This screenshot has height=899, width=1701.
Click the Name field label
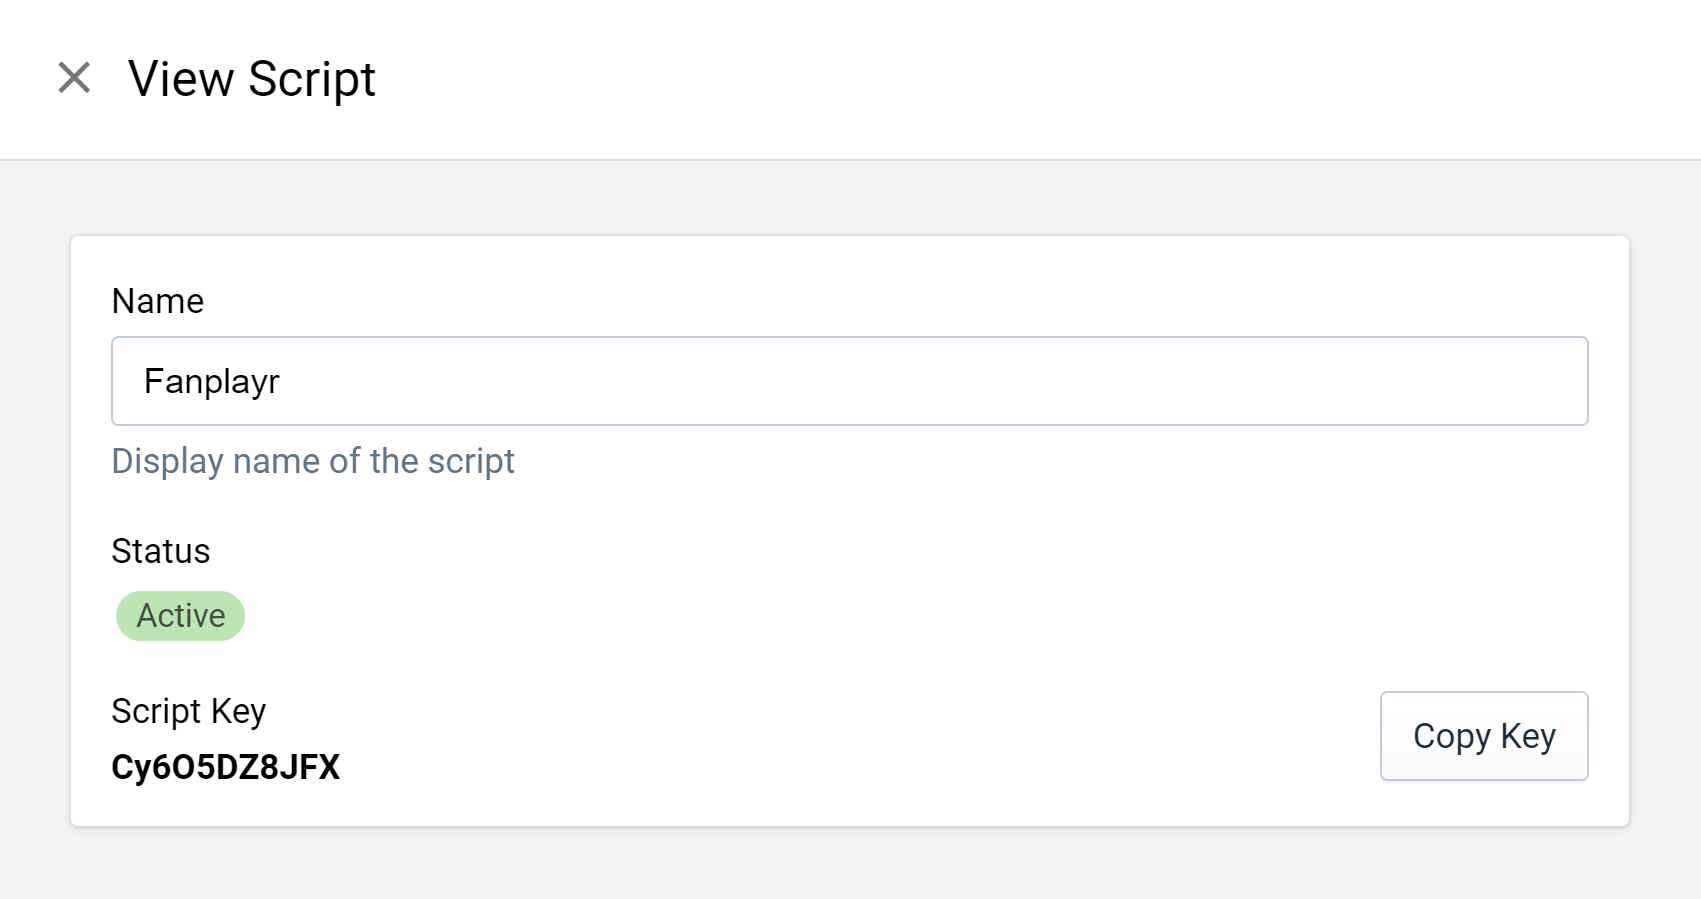coord(158,301)
